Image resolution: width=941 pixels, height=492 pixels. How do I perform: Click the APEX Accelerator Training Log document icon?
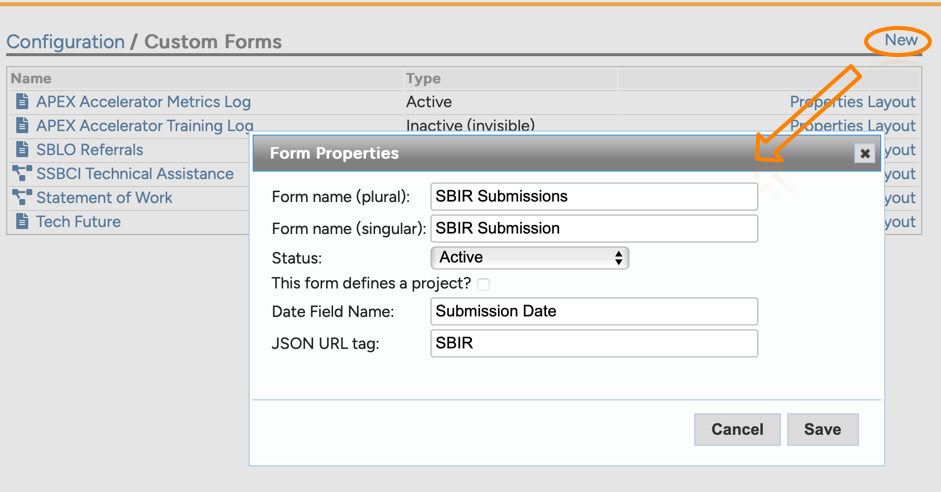22,126
